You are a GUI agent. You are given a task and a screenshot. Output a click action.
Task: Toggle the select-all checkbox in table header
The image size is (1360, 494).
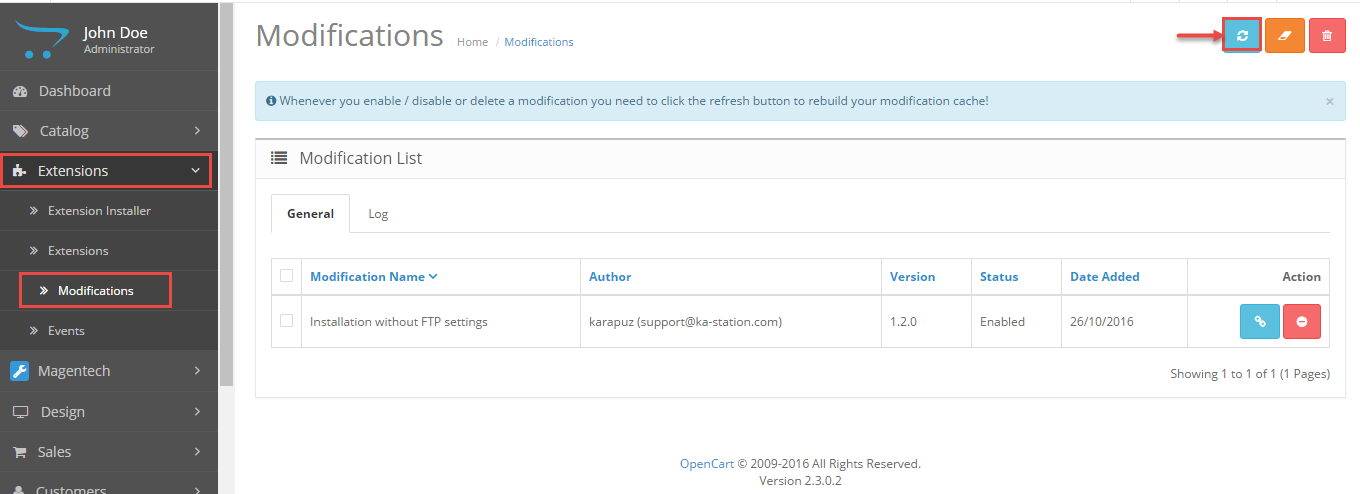(287, 276)
